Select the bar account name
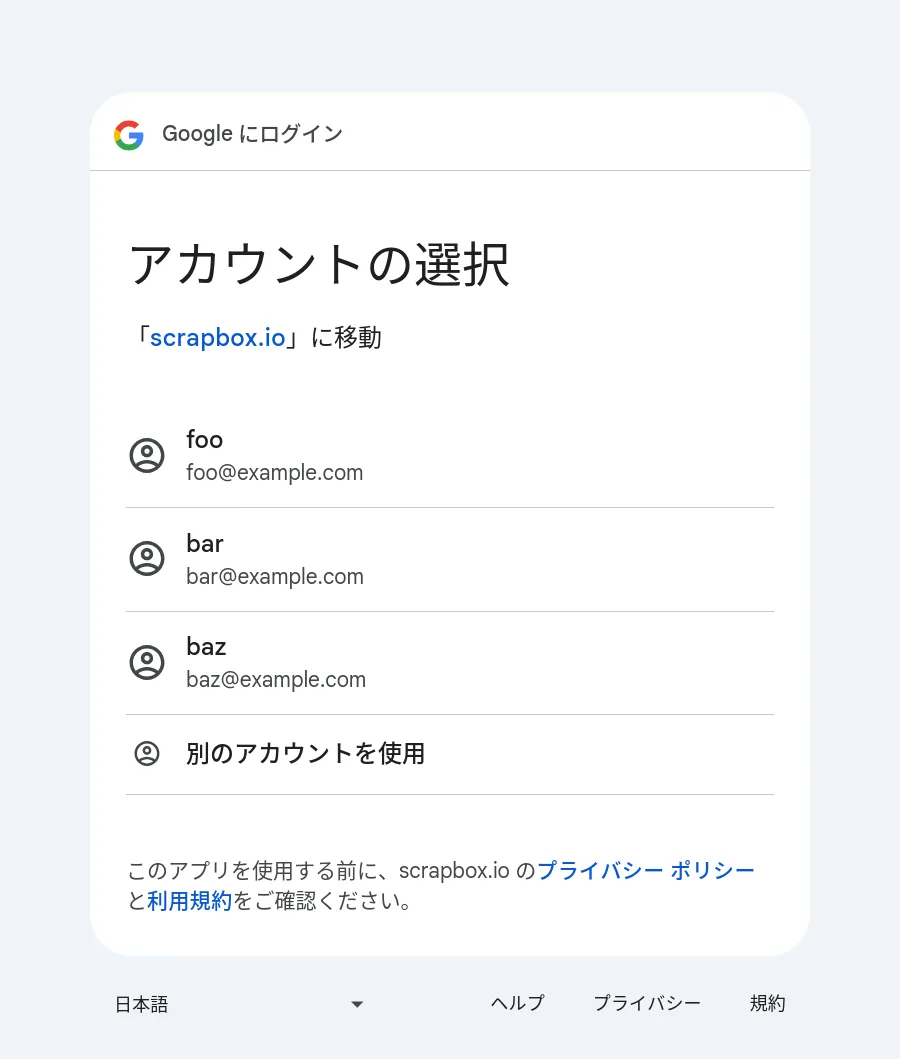This screenshot has height=1059, width=900. (x=205, y=543)
